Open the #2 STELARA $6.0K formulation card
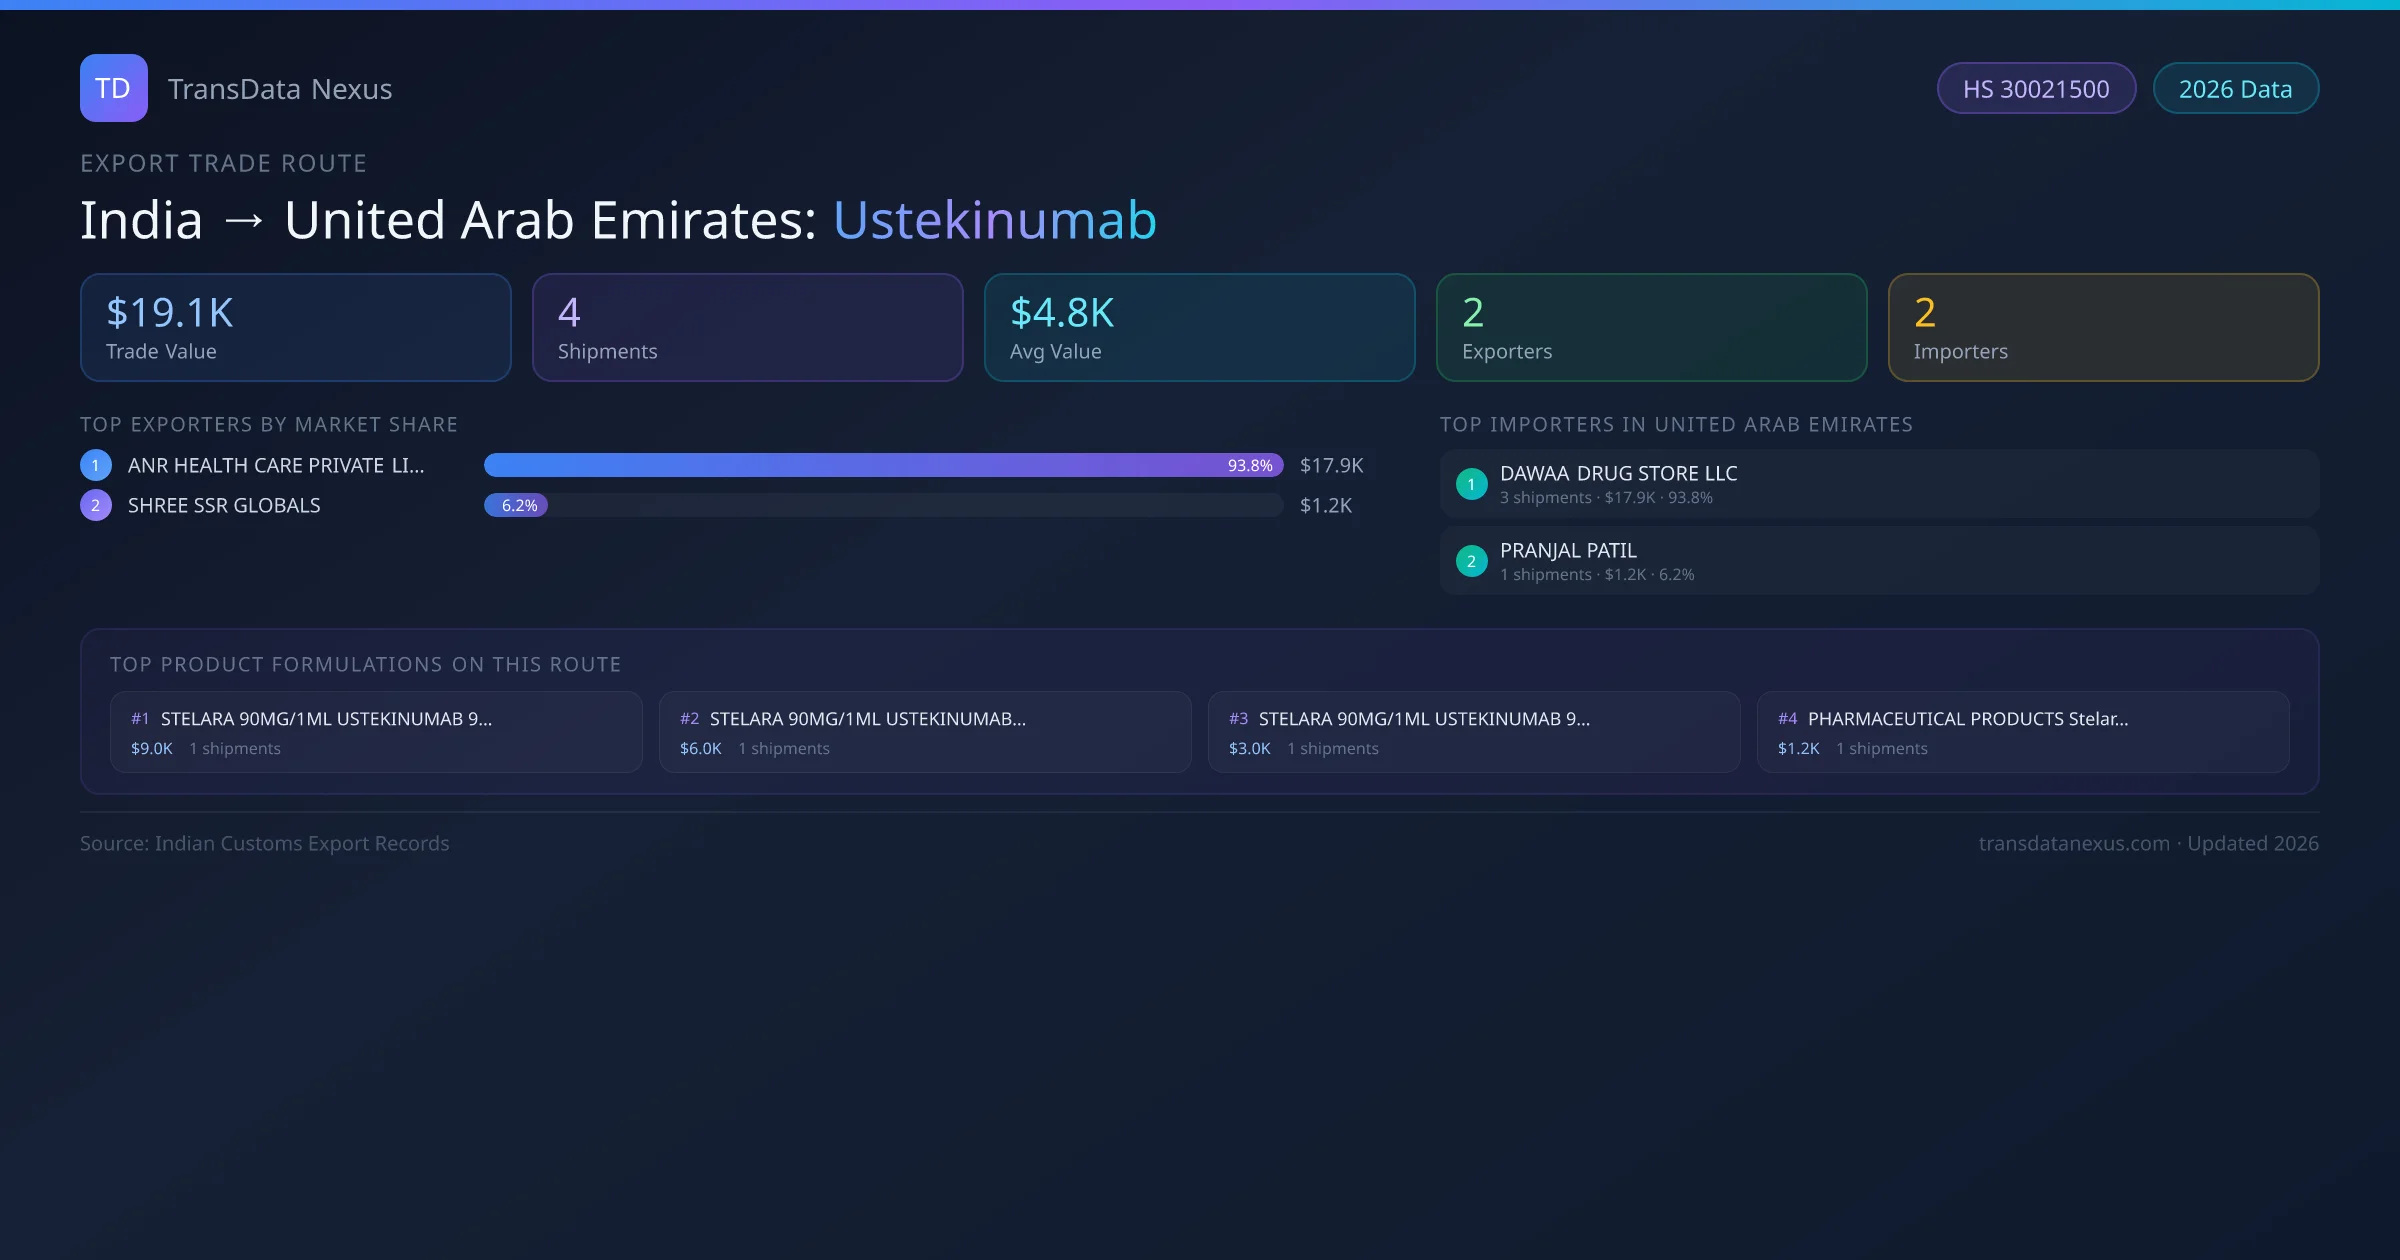 tap(924, 732)
